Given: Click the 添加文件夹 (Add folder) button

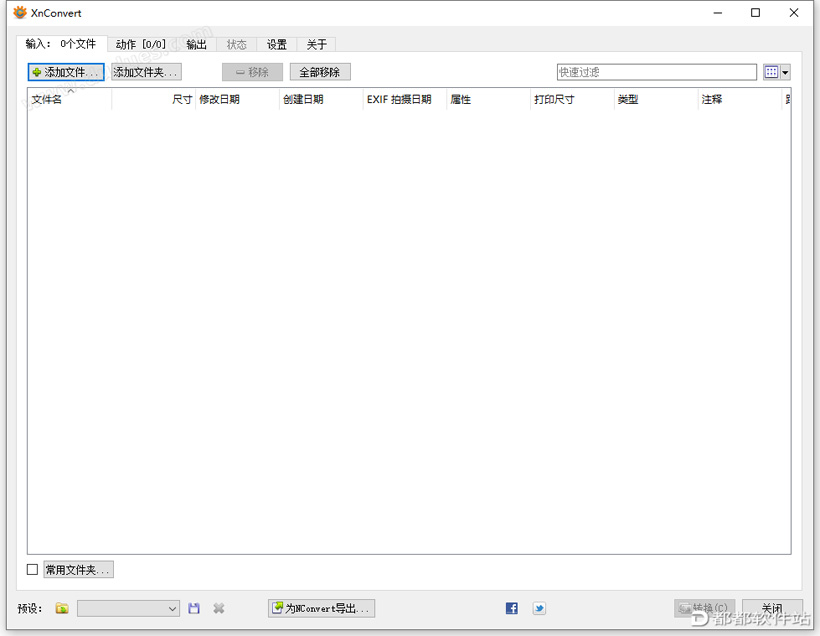Looking at the screenshot, I should click(x=146, y=72).
